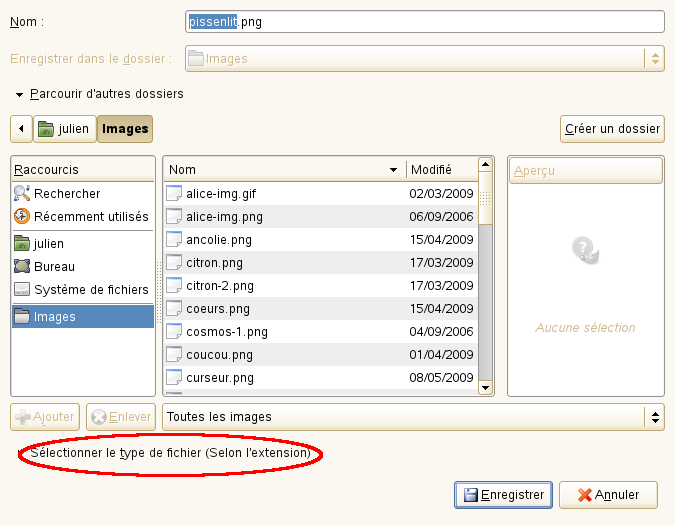This screenshot has width=675, height=526.
Task: Click the file icon next to cosmos-1.png
Action: (173, 331)
